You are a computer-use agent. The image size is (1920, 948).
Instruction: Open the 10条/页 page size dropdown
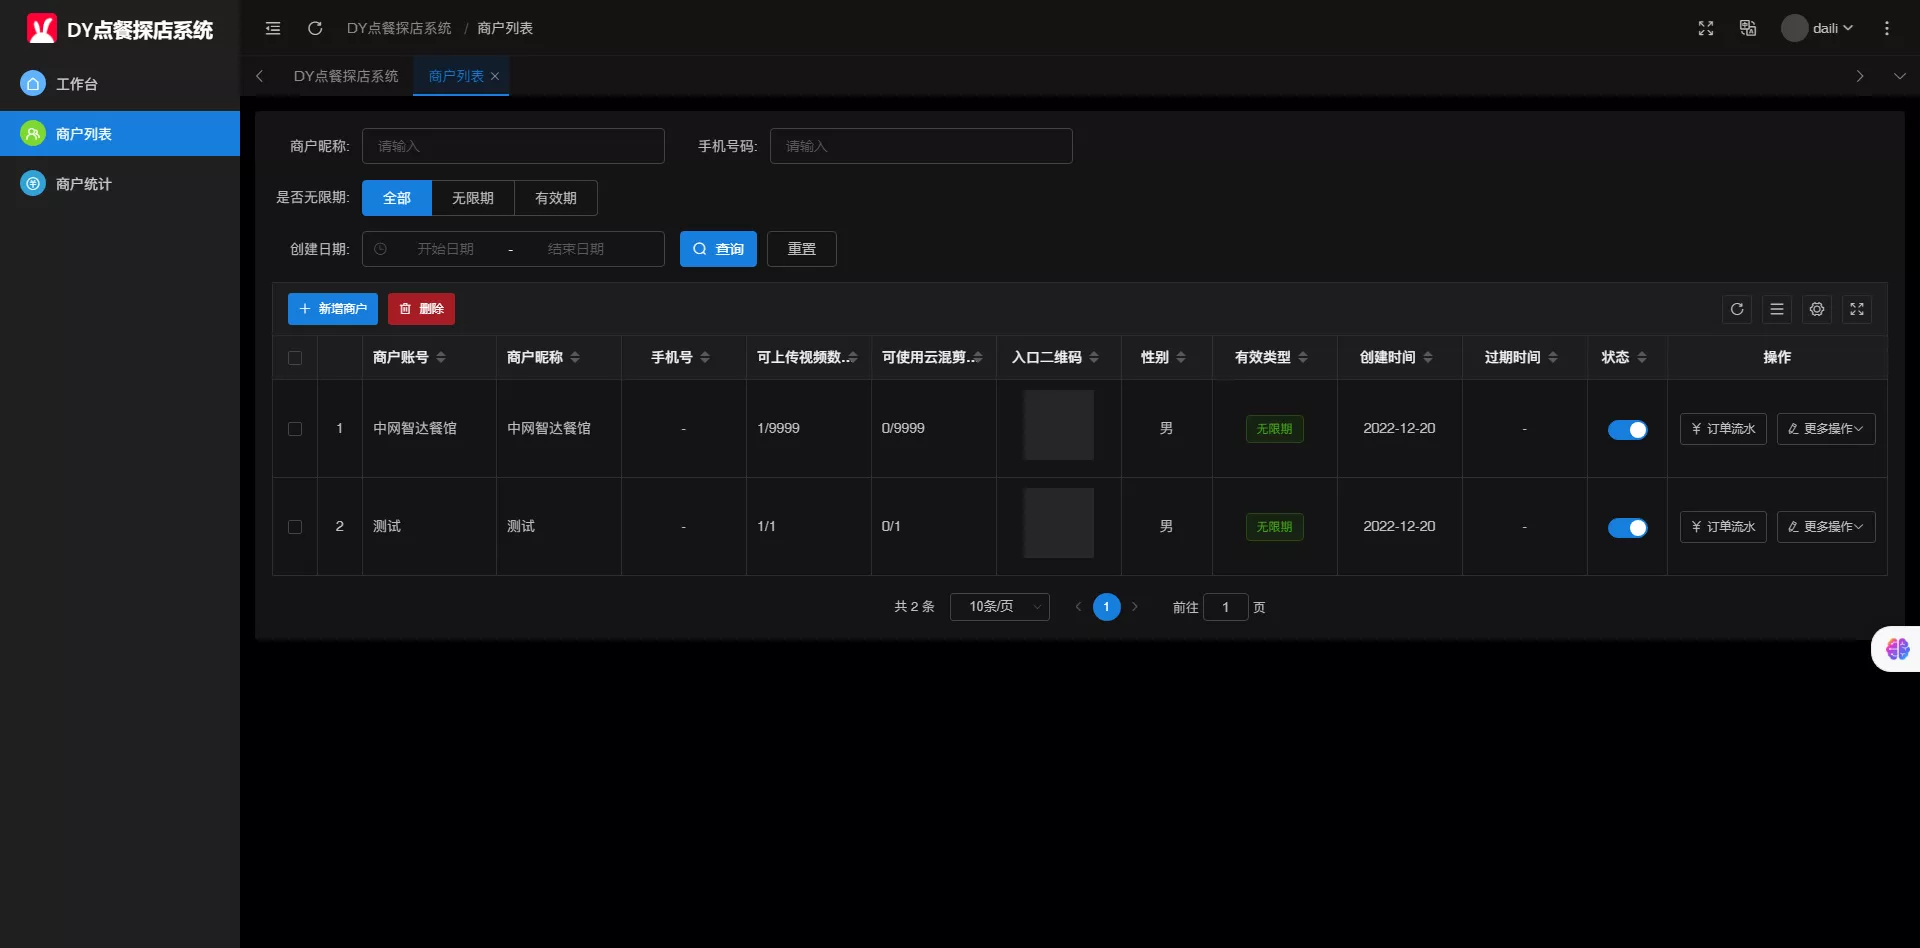(1000, 607)
